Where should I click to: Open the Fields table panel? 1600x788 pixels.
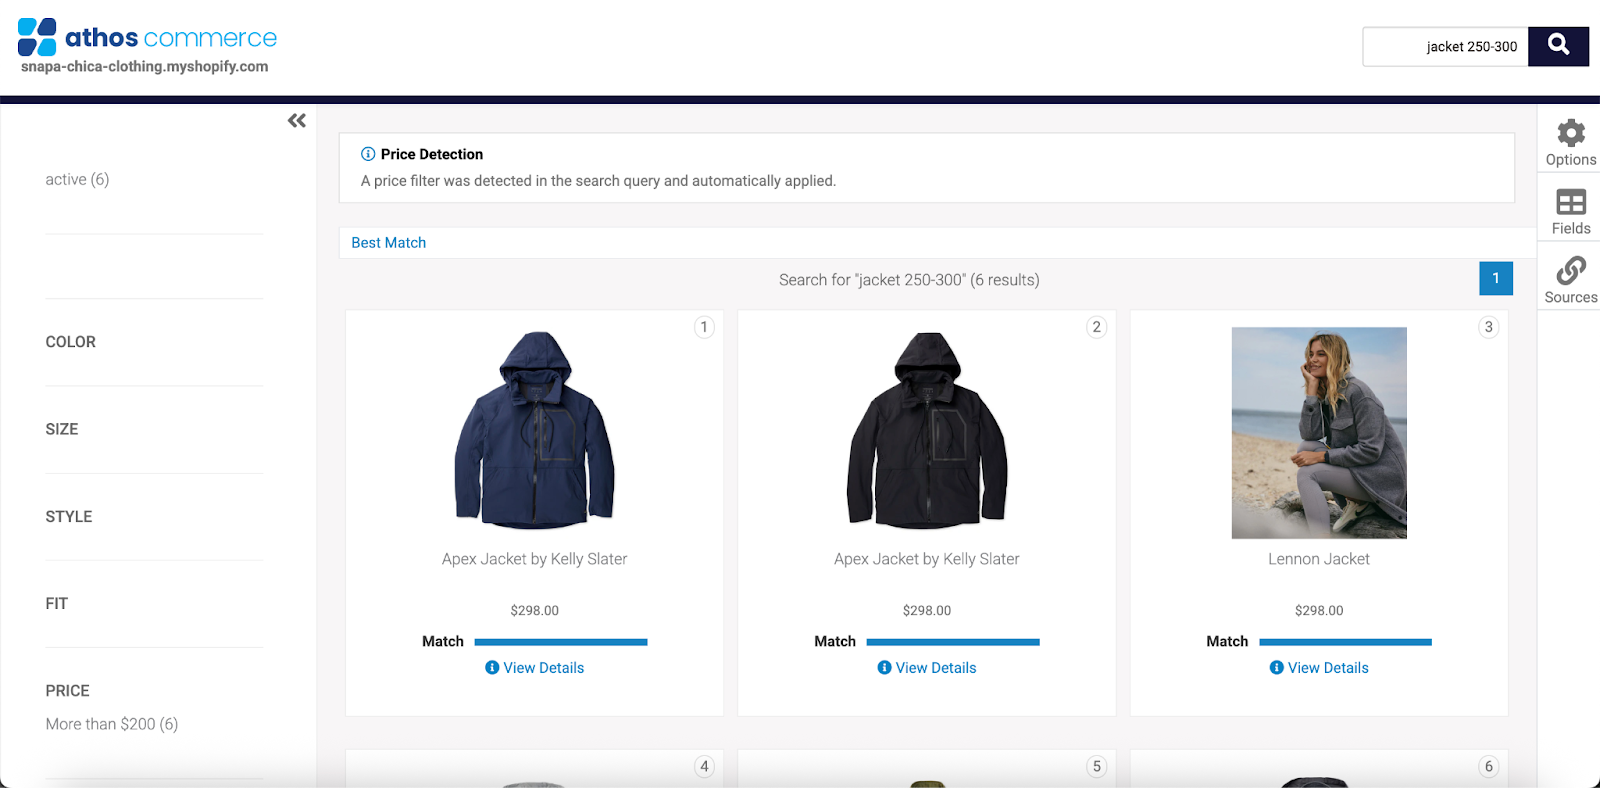tap(1570, 212)
